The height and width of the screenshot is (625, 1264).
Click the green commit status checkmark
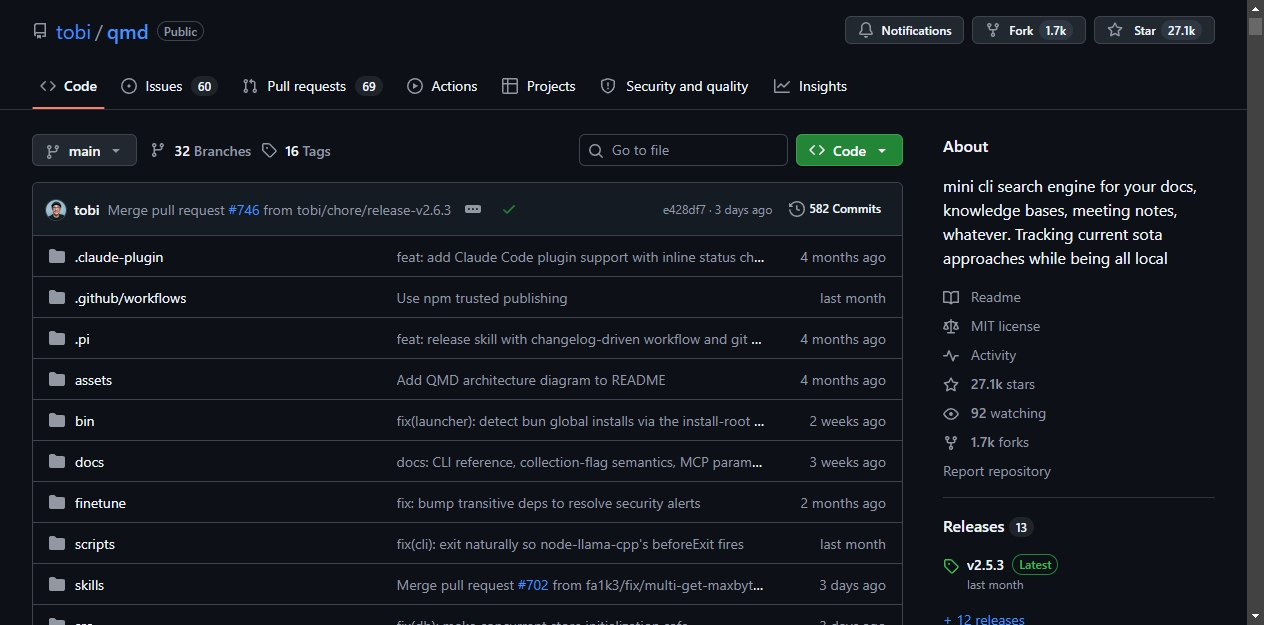(x=509, y=209)
